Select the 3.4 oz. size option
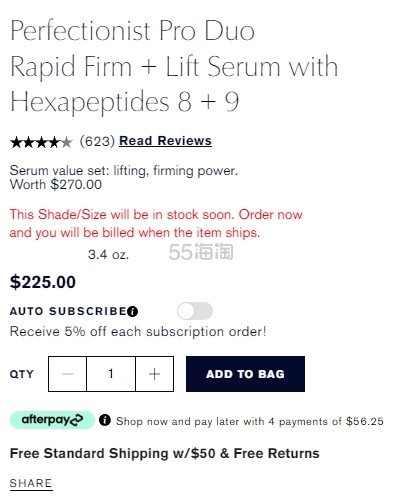This screenshot has width=402, height=503. pos(108,255)
